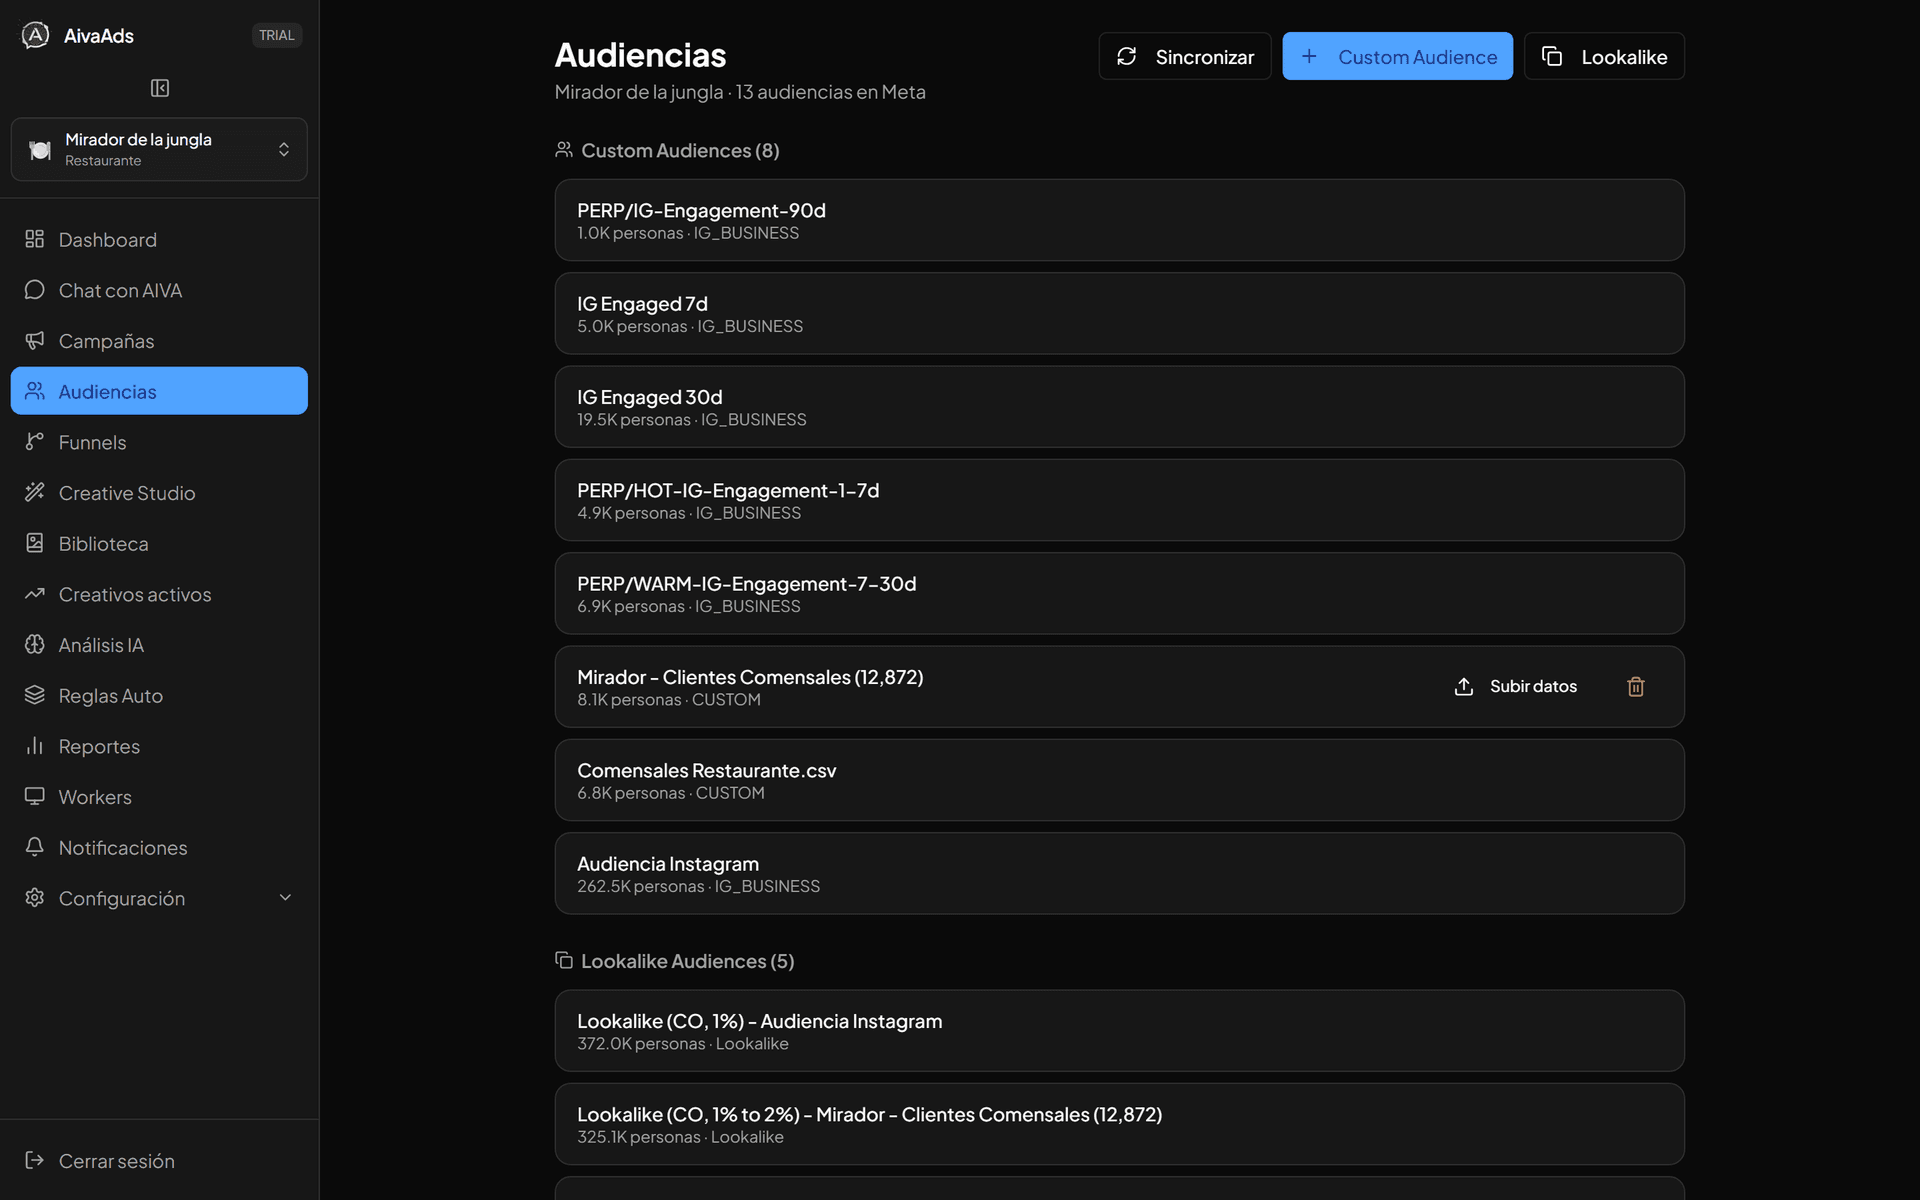Image resolution: width=1920 pixels, height=1200 pixels.
Task: Click the sync arrows icon in Sincronizar
Action: coord(1127,56)
